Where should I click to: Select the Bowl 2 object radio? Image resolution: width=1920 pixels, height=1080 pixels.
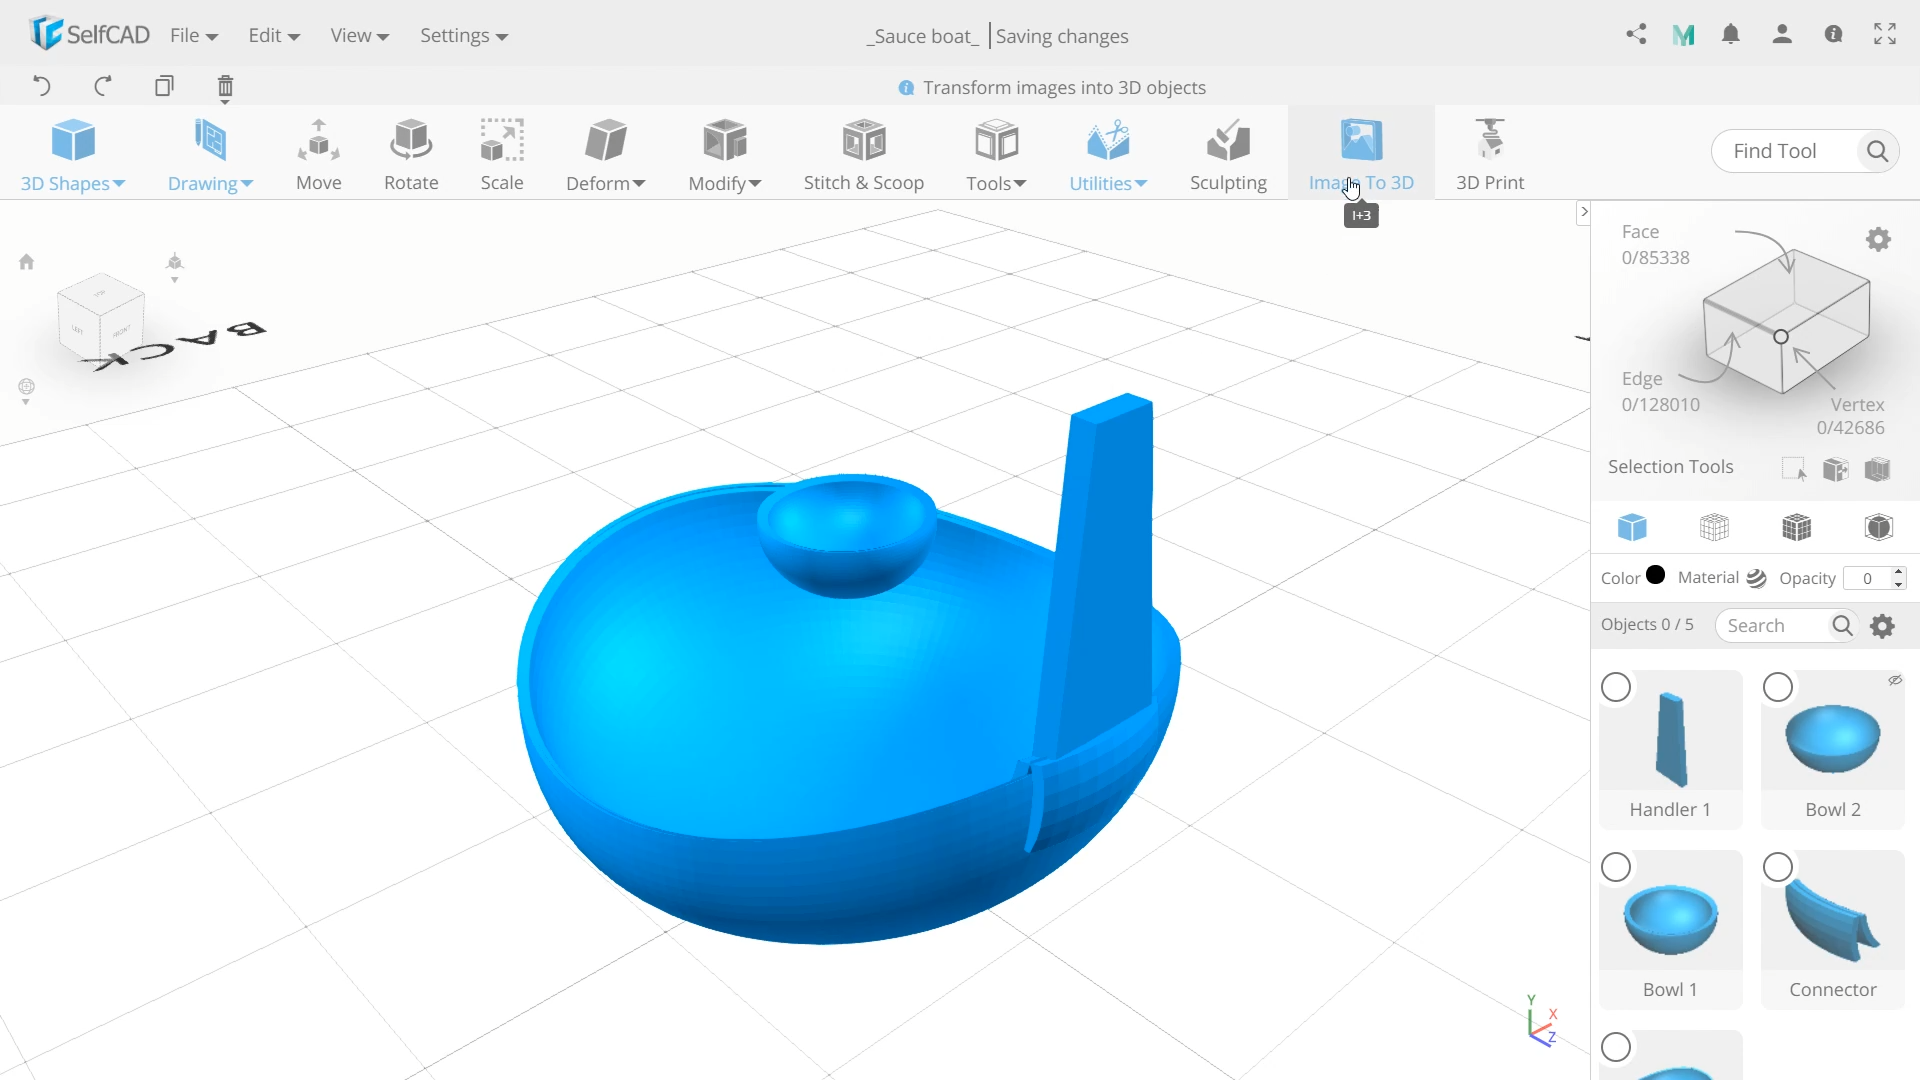coord(1778,688)
